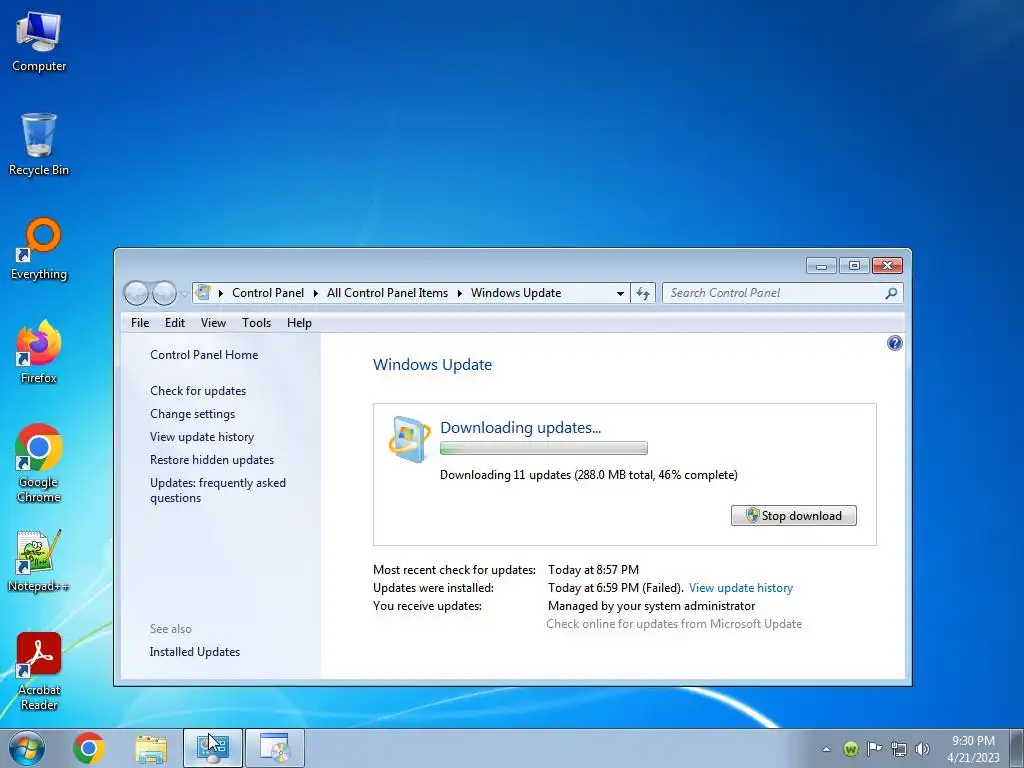Viewport: 1024px width, 768px height.
Task: Open the recent pages dropdown arrow
Action: coord(184,293)
